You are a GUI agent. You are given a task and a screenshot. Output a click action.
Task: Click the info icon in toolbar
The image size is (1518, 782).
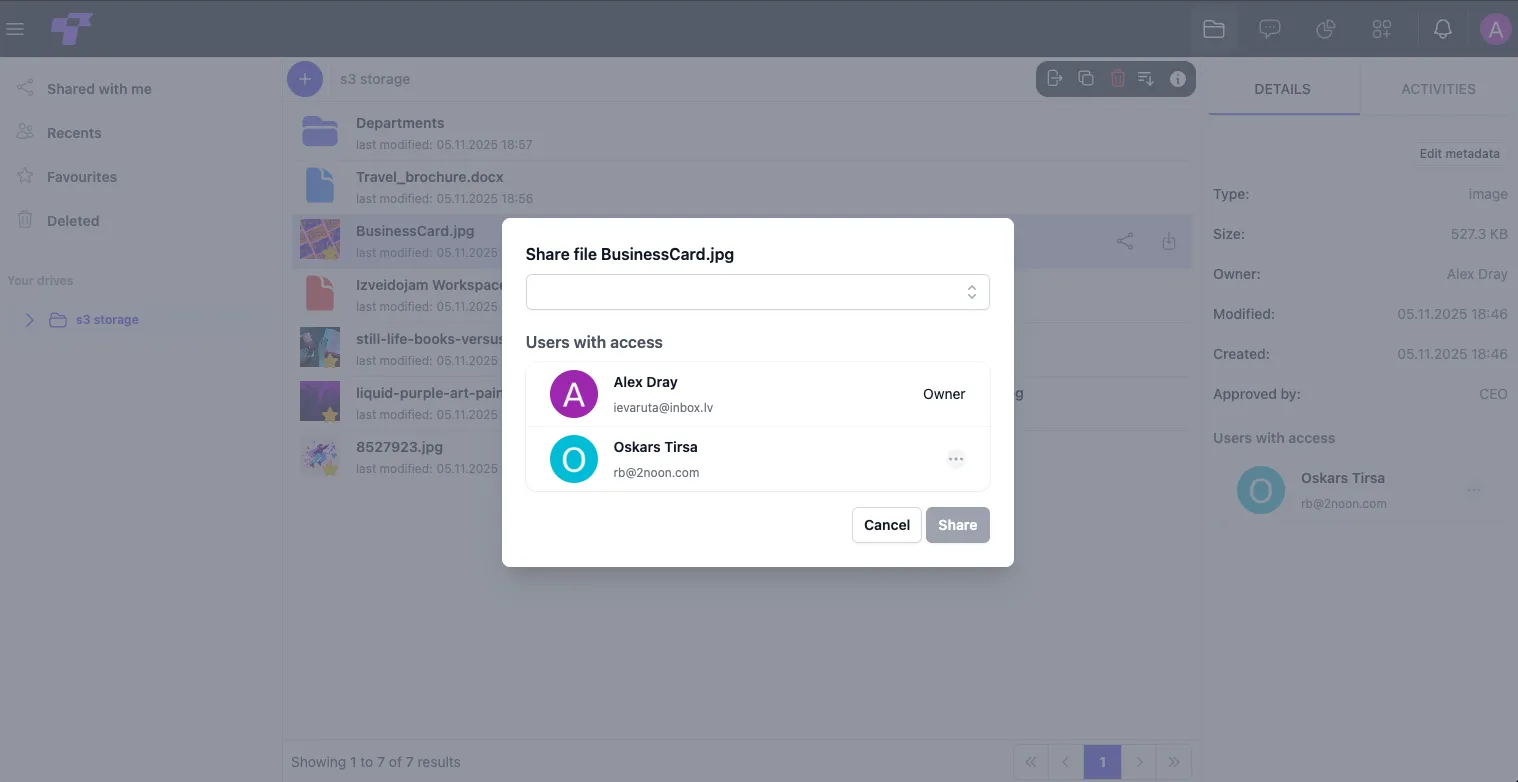[1178, 79]
